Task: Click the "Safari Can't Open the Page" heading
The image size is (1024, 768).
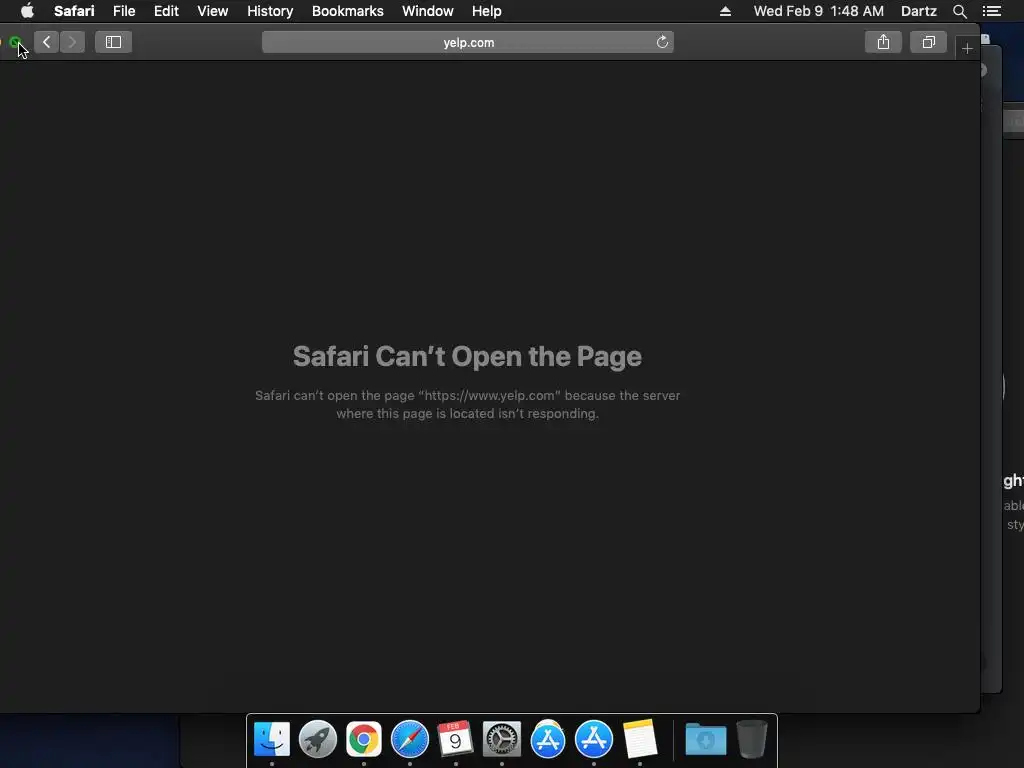Action: tap(467, 357)
